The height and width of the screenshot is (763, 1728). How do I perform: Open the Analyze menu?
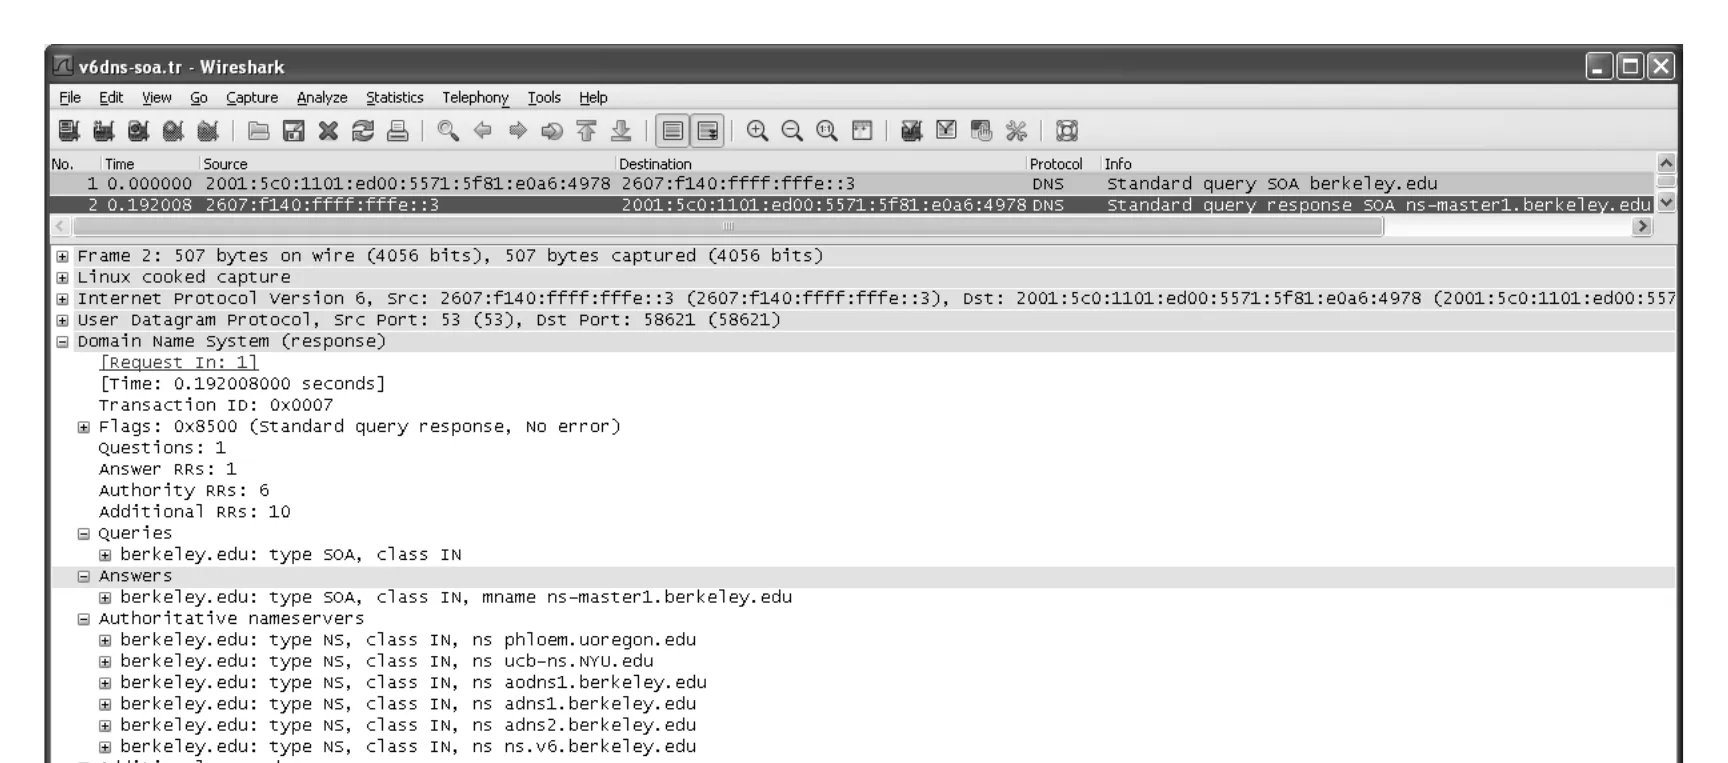[322, 98]
